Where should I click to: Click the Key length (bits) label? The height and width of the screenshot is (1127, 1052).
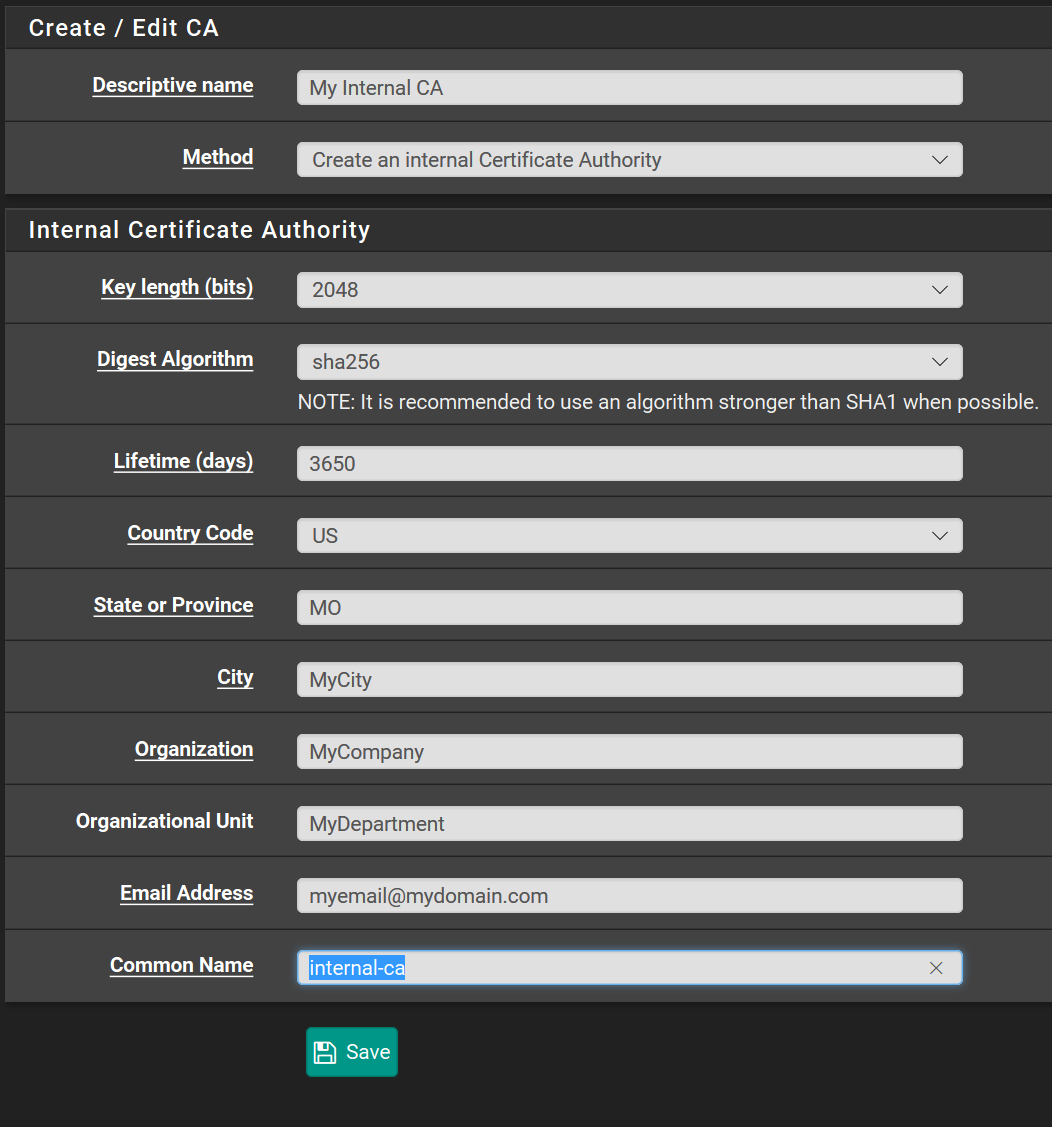pyautogui.click(x=177, y=288)
